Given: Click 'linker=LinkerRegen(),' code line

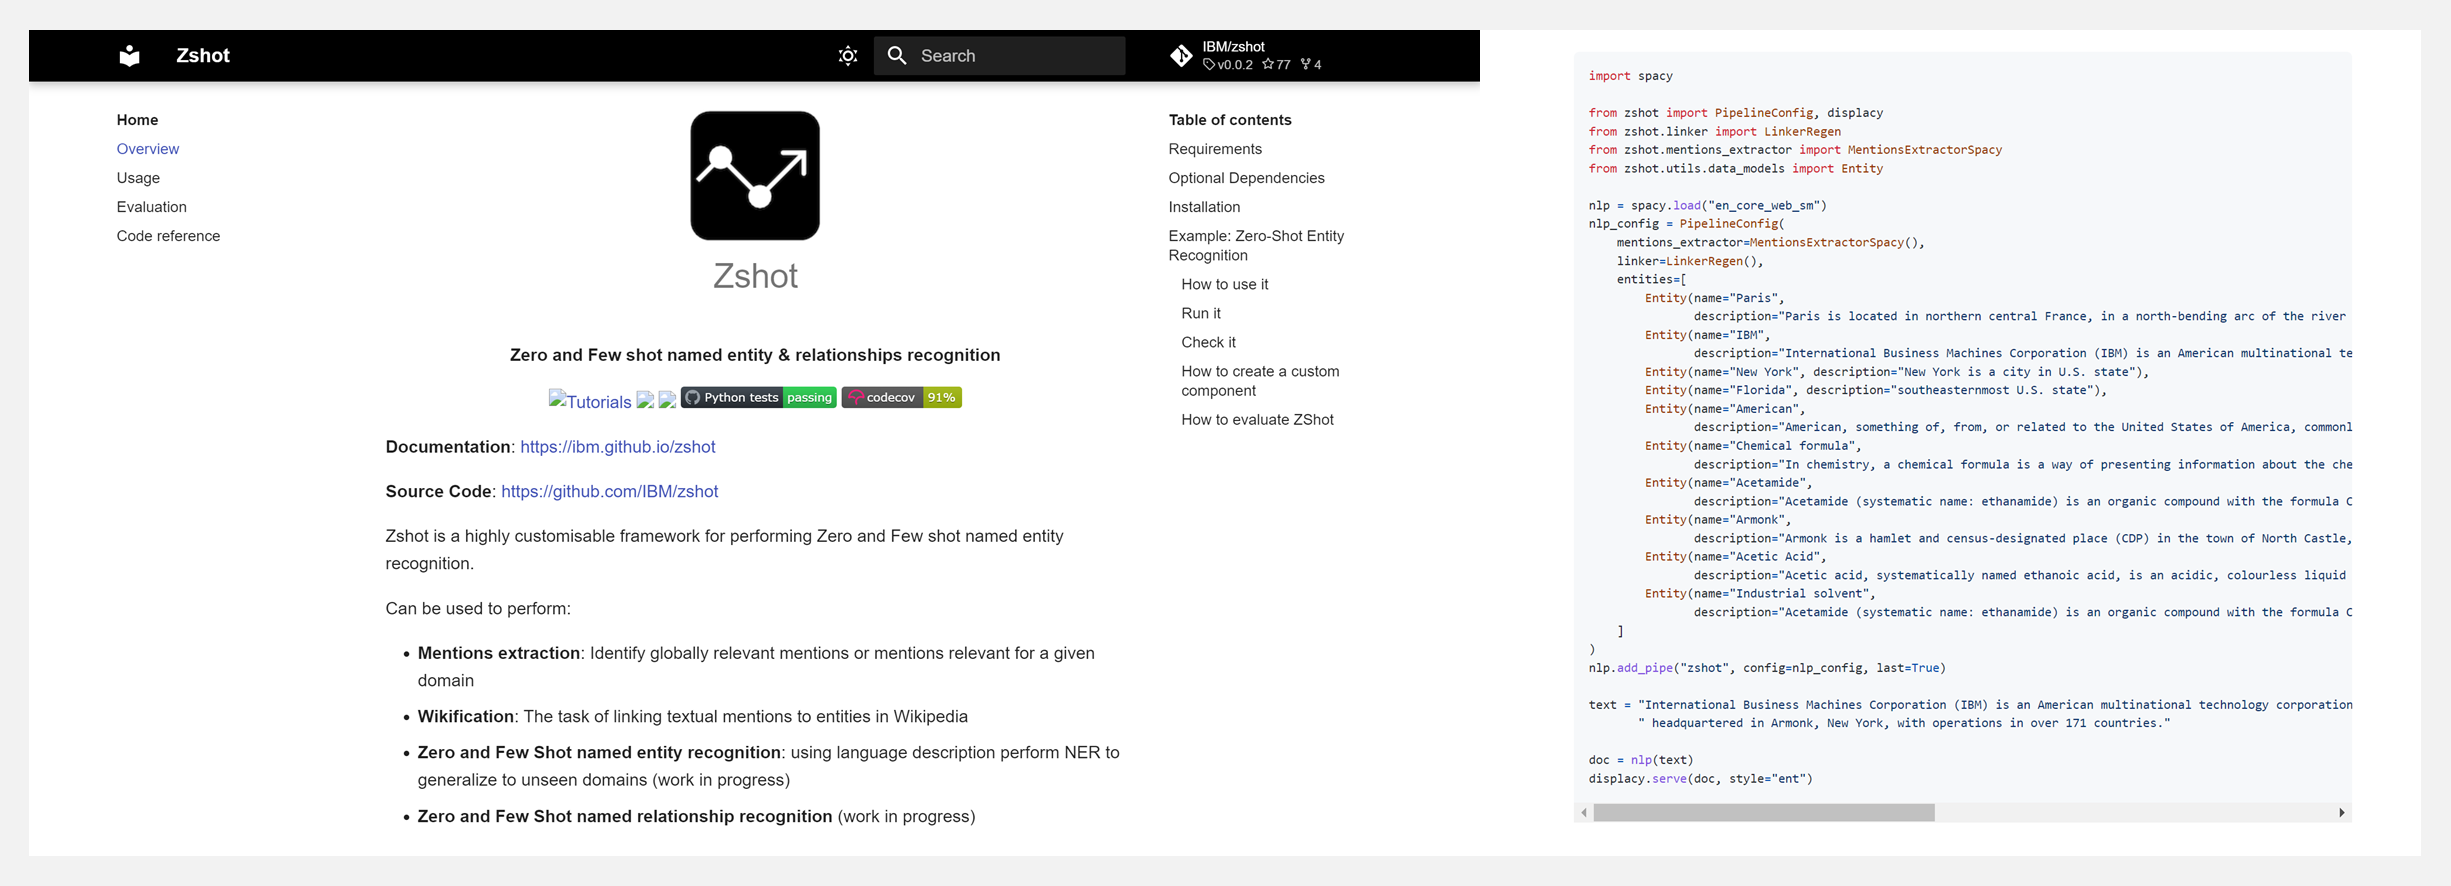Looking at the screenshot, I should pos(1690,261).
